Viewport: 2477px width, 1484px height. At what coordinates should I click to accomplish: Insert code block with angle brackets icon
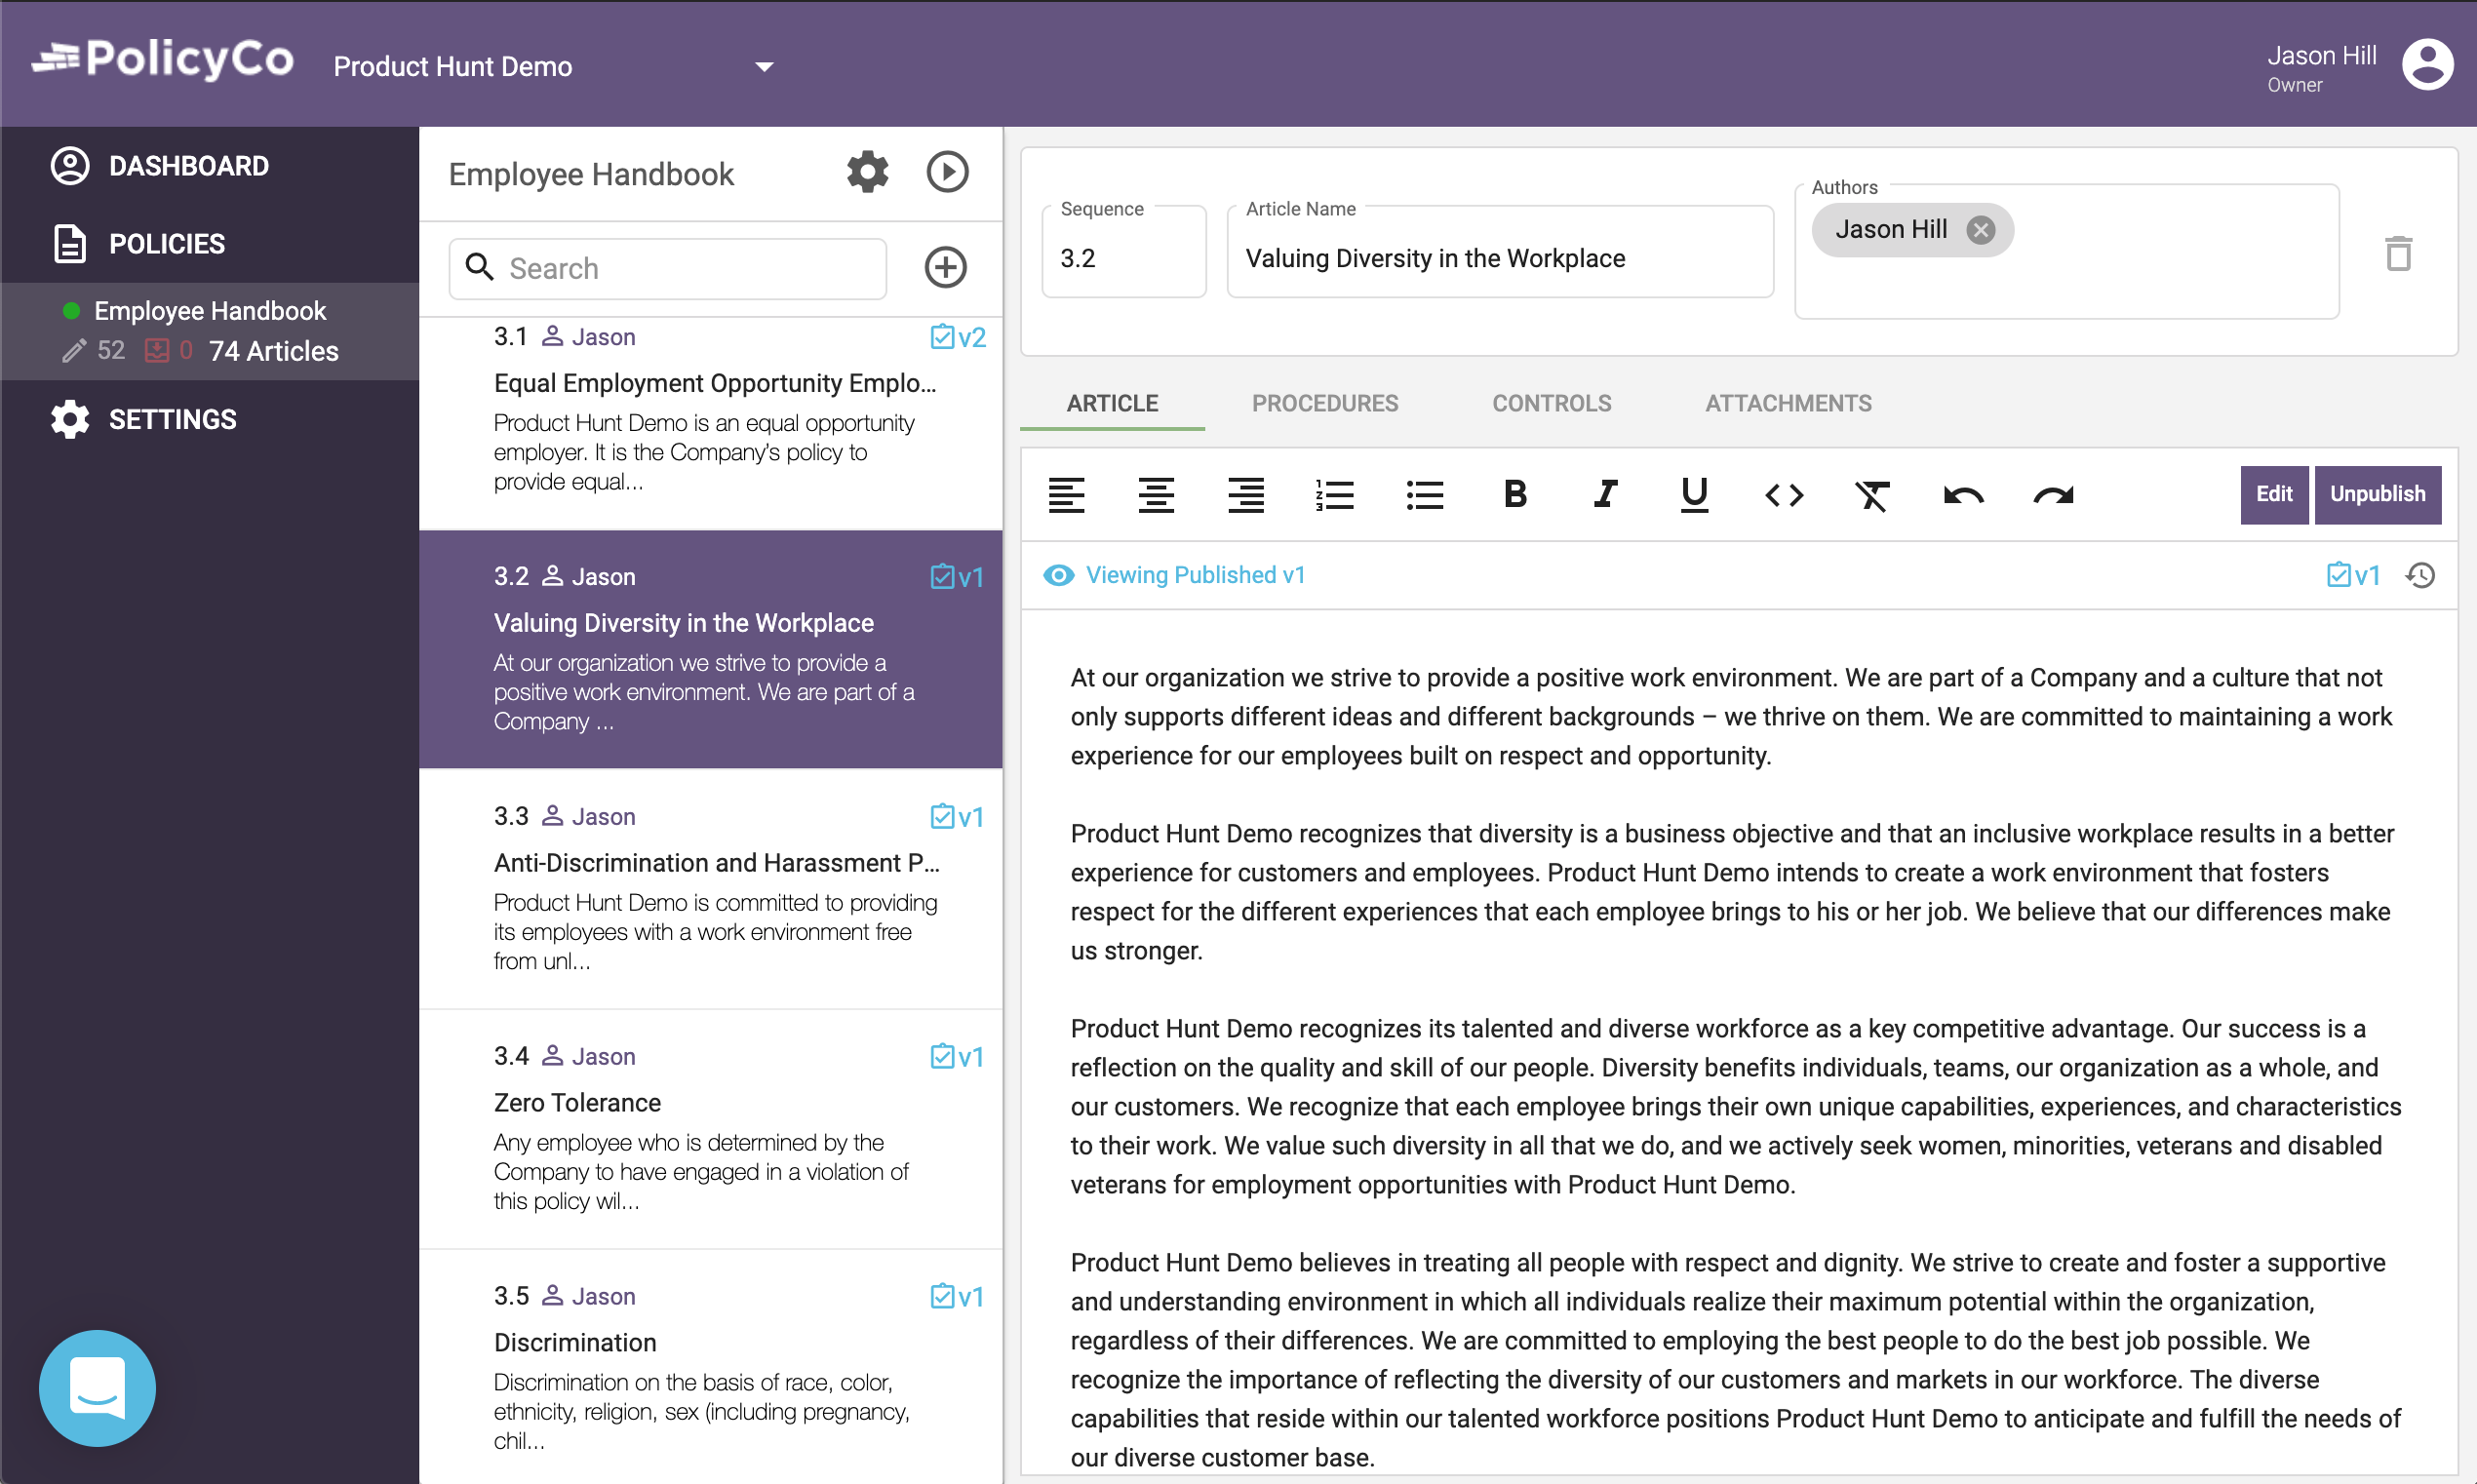pyautogui.click(x=1783, y=495)
